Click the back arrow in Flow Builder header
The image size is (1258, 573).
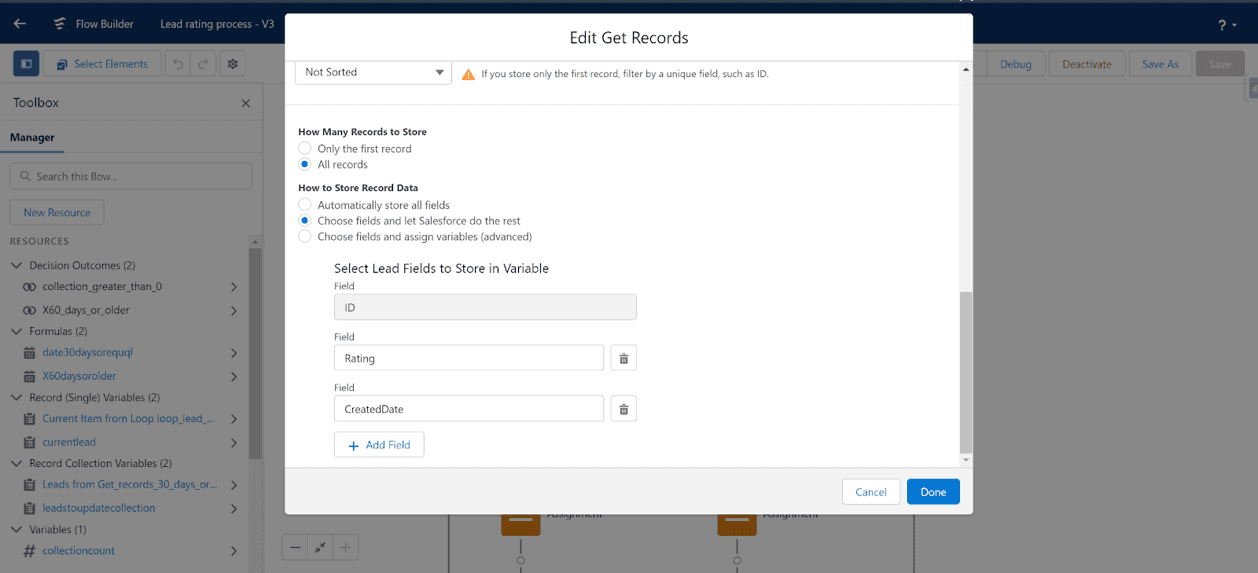click(x=20, y=24)
